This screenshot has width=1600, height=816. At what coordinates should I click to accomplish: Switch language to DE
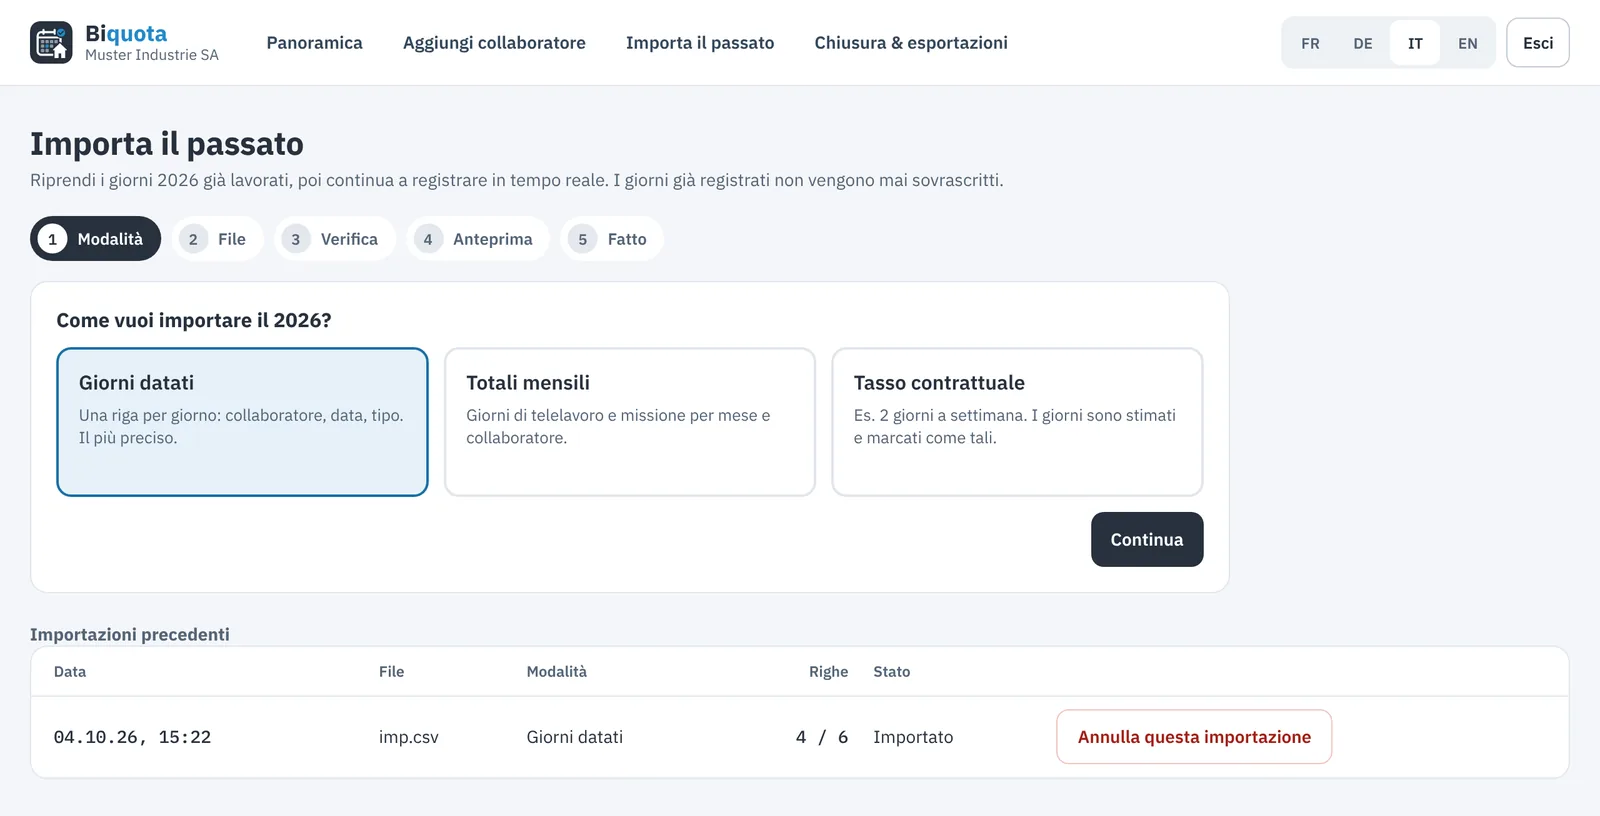1362,43
